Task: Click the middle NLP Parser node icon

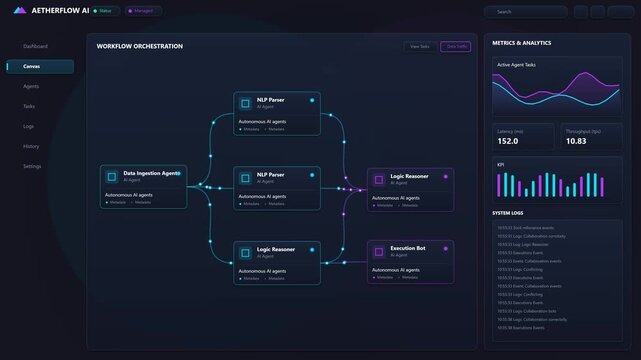Action: (245, 178)
